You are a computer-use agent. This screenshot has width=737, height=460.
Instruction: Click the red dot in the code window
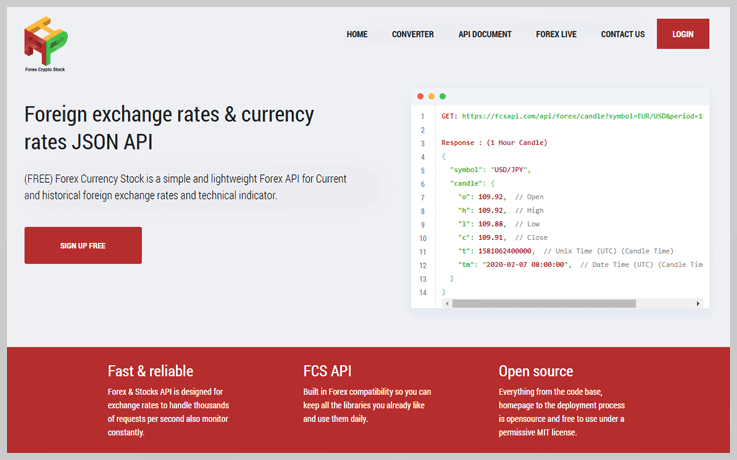pos(420,96)
